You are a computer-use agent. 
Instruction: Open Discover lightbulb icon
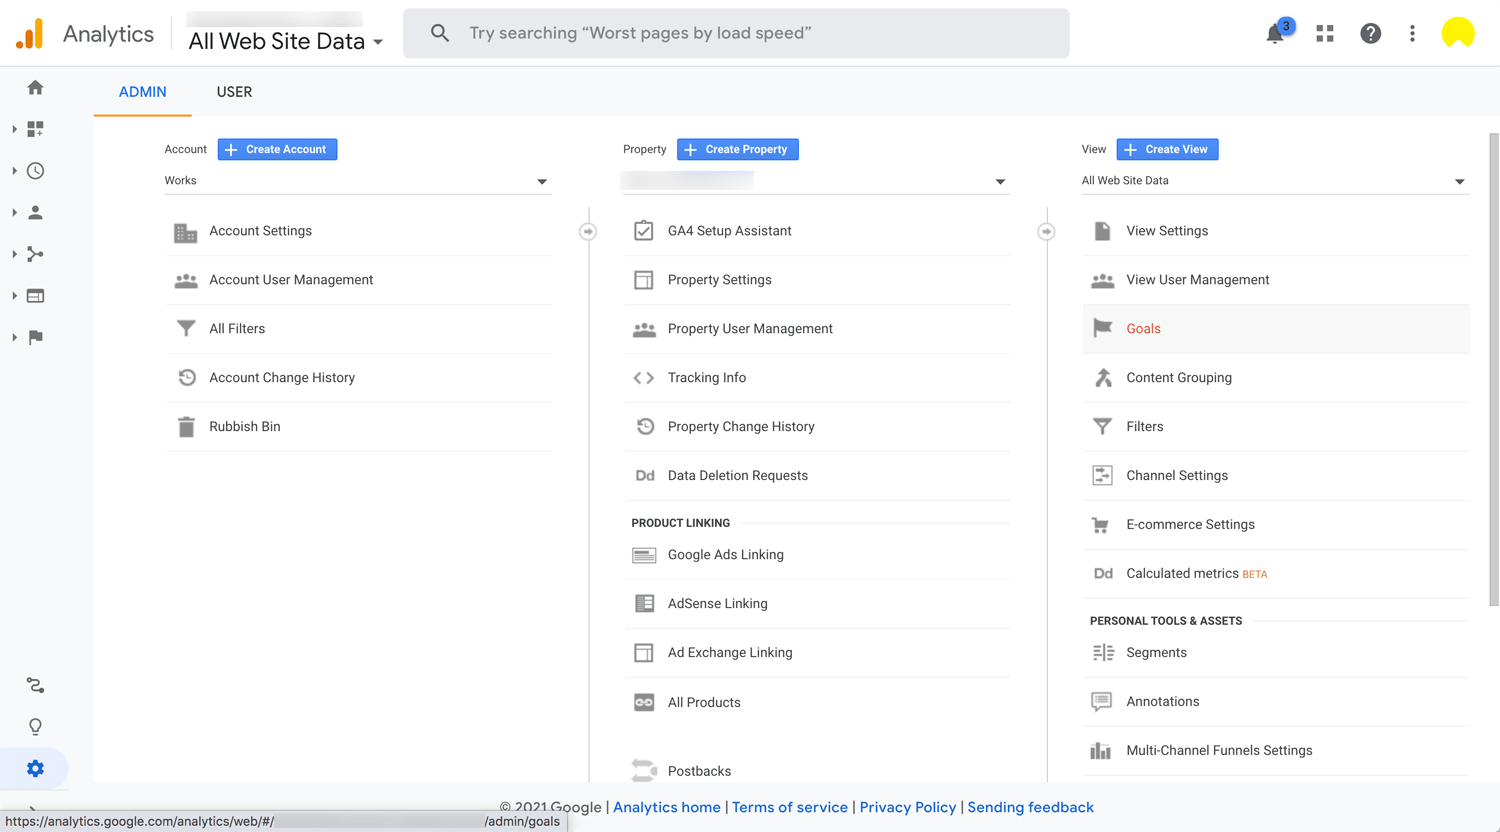pyautogui.click(x=35, y=727)
